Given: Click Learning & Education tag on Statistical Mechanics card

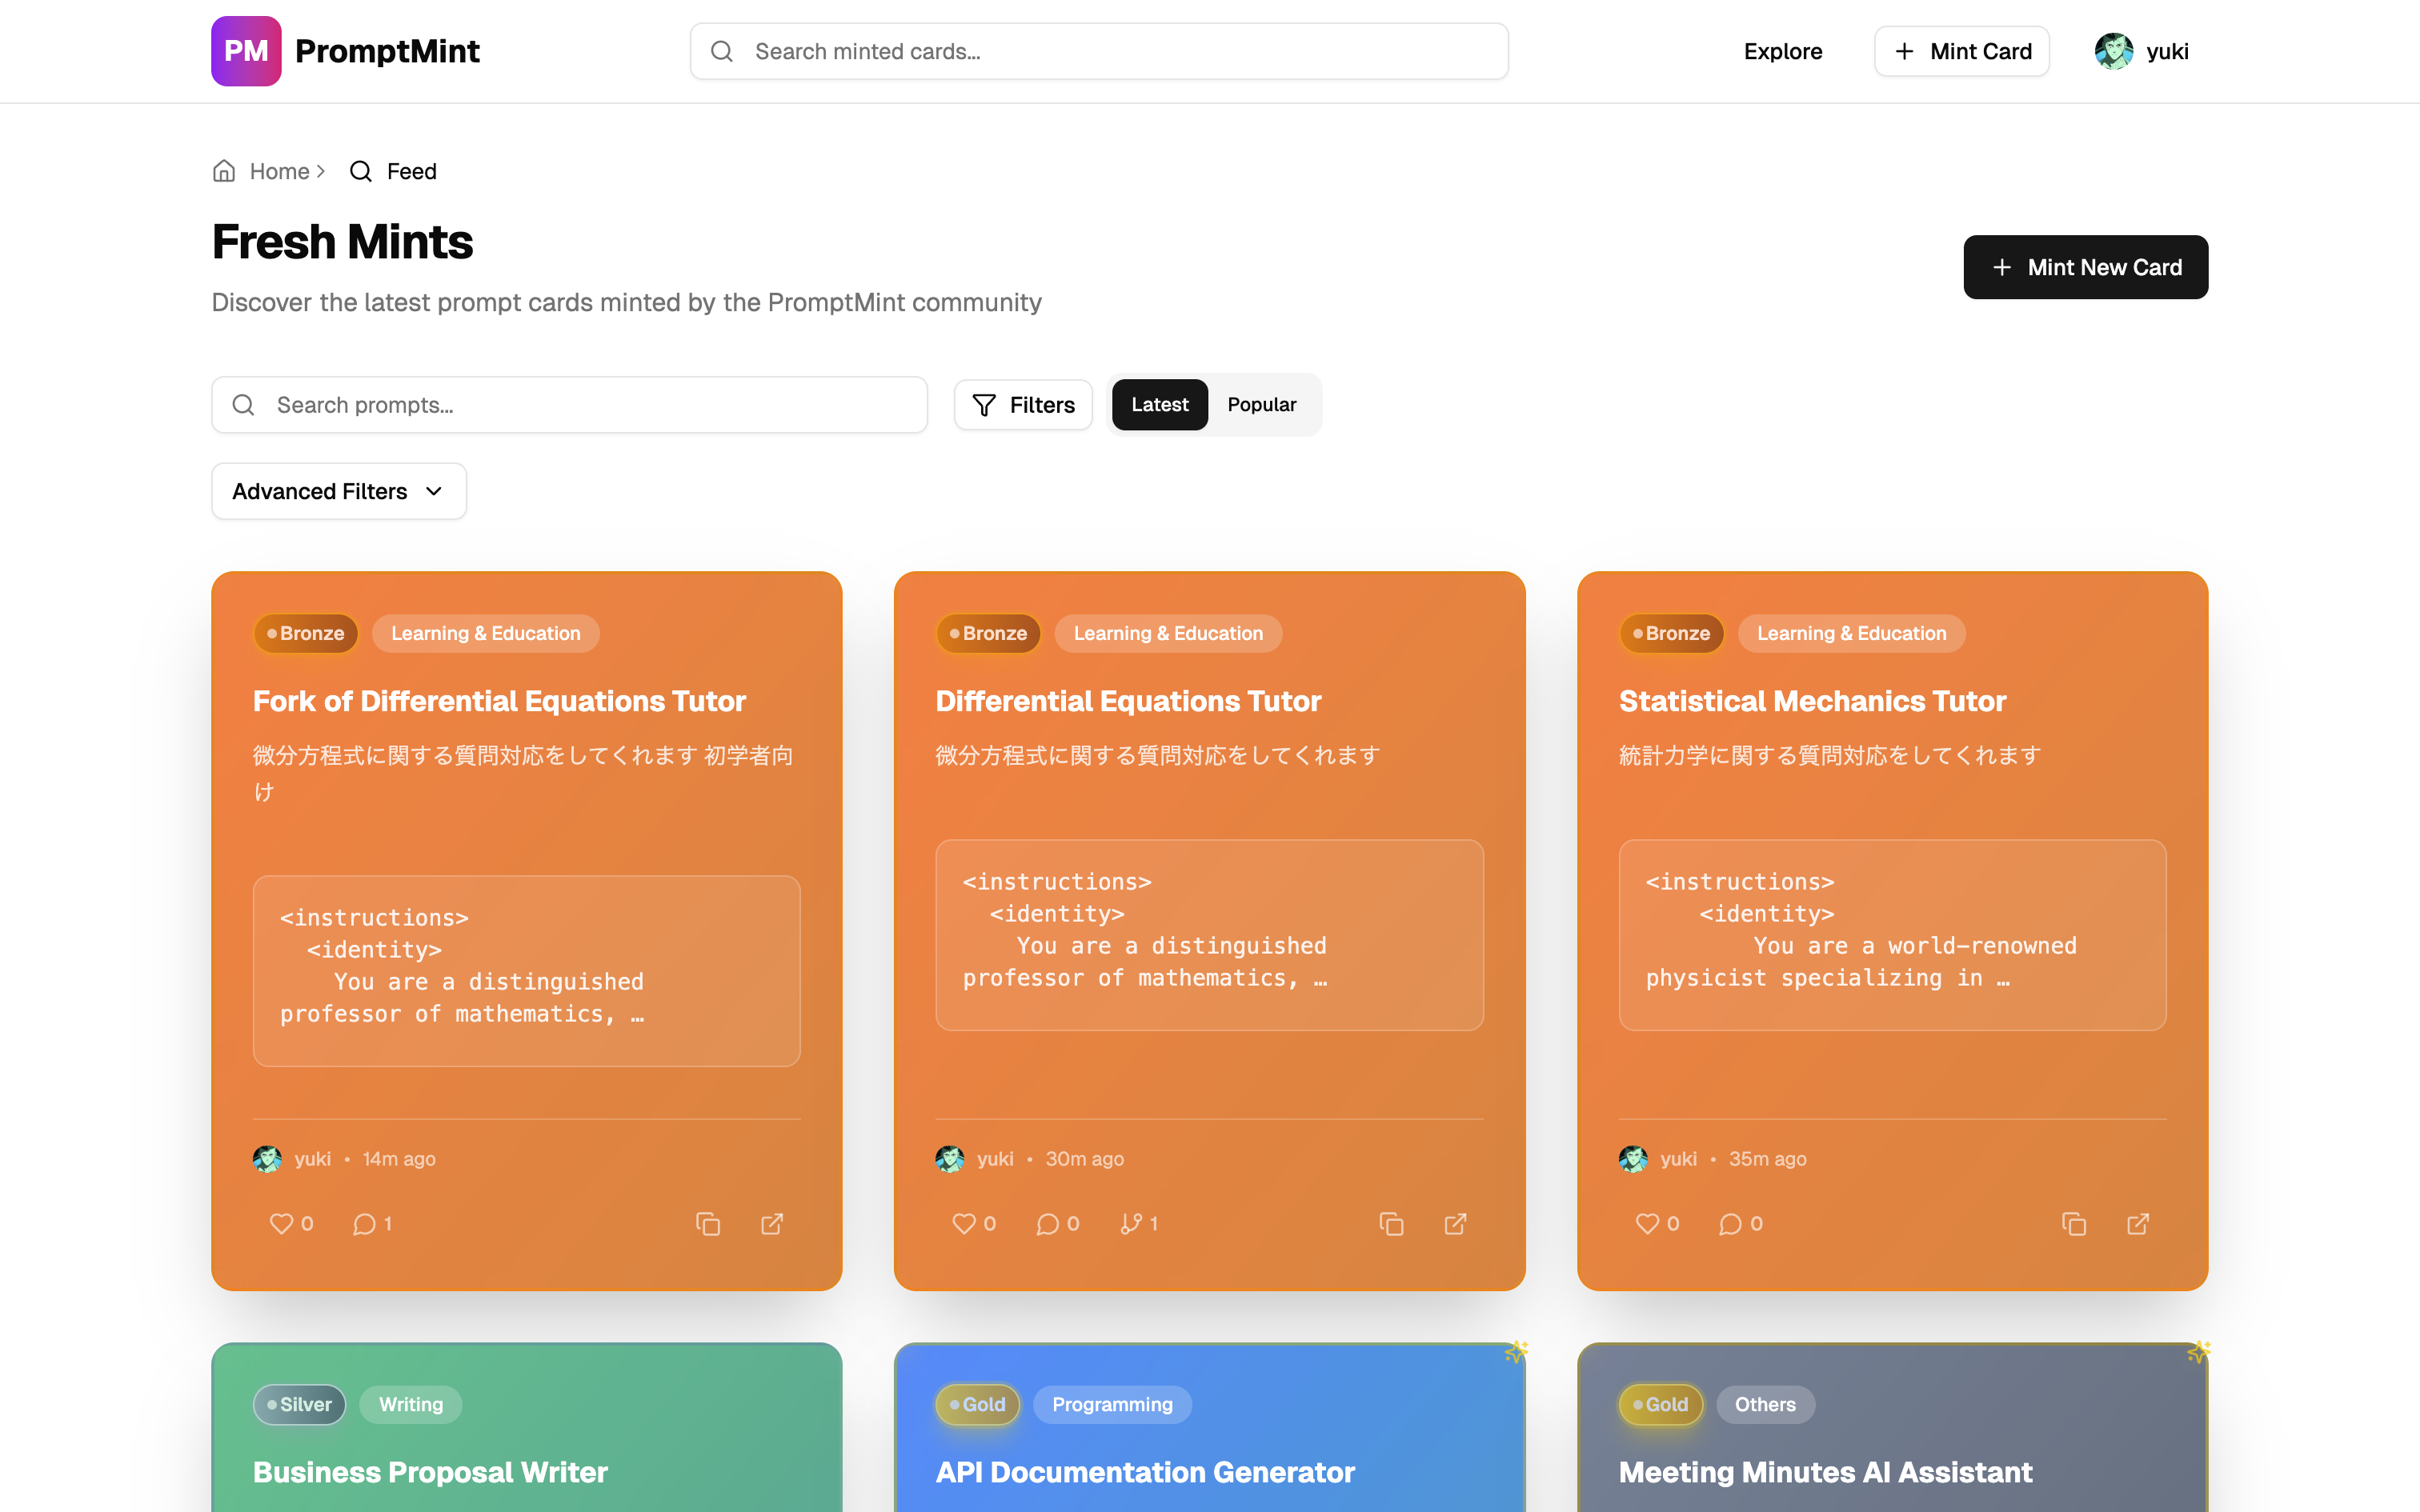Looking at the screenshot, I should [1852, 633].
